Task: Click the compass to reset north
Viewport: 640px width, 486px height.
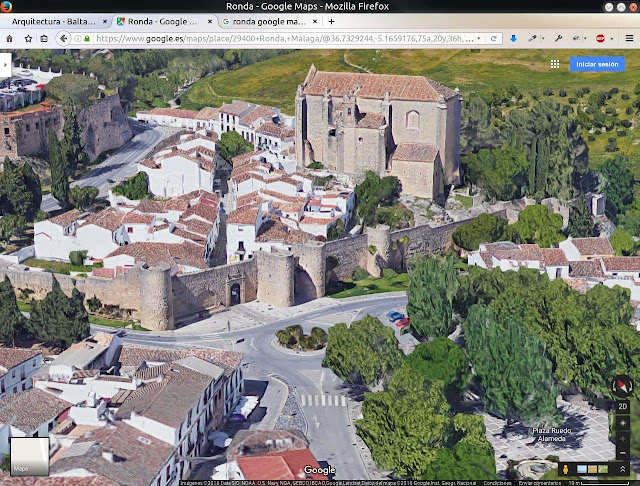Action: point(622,385)
